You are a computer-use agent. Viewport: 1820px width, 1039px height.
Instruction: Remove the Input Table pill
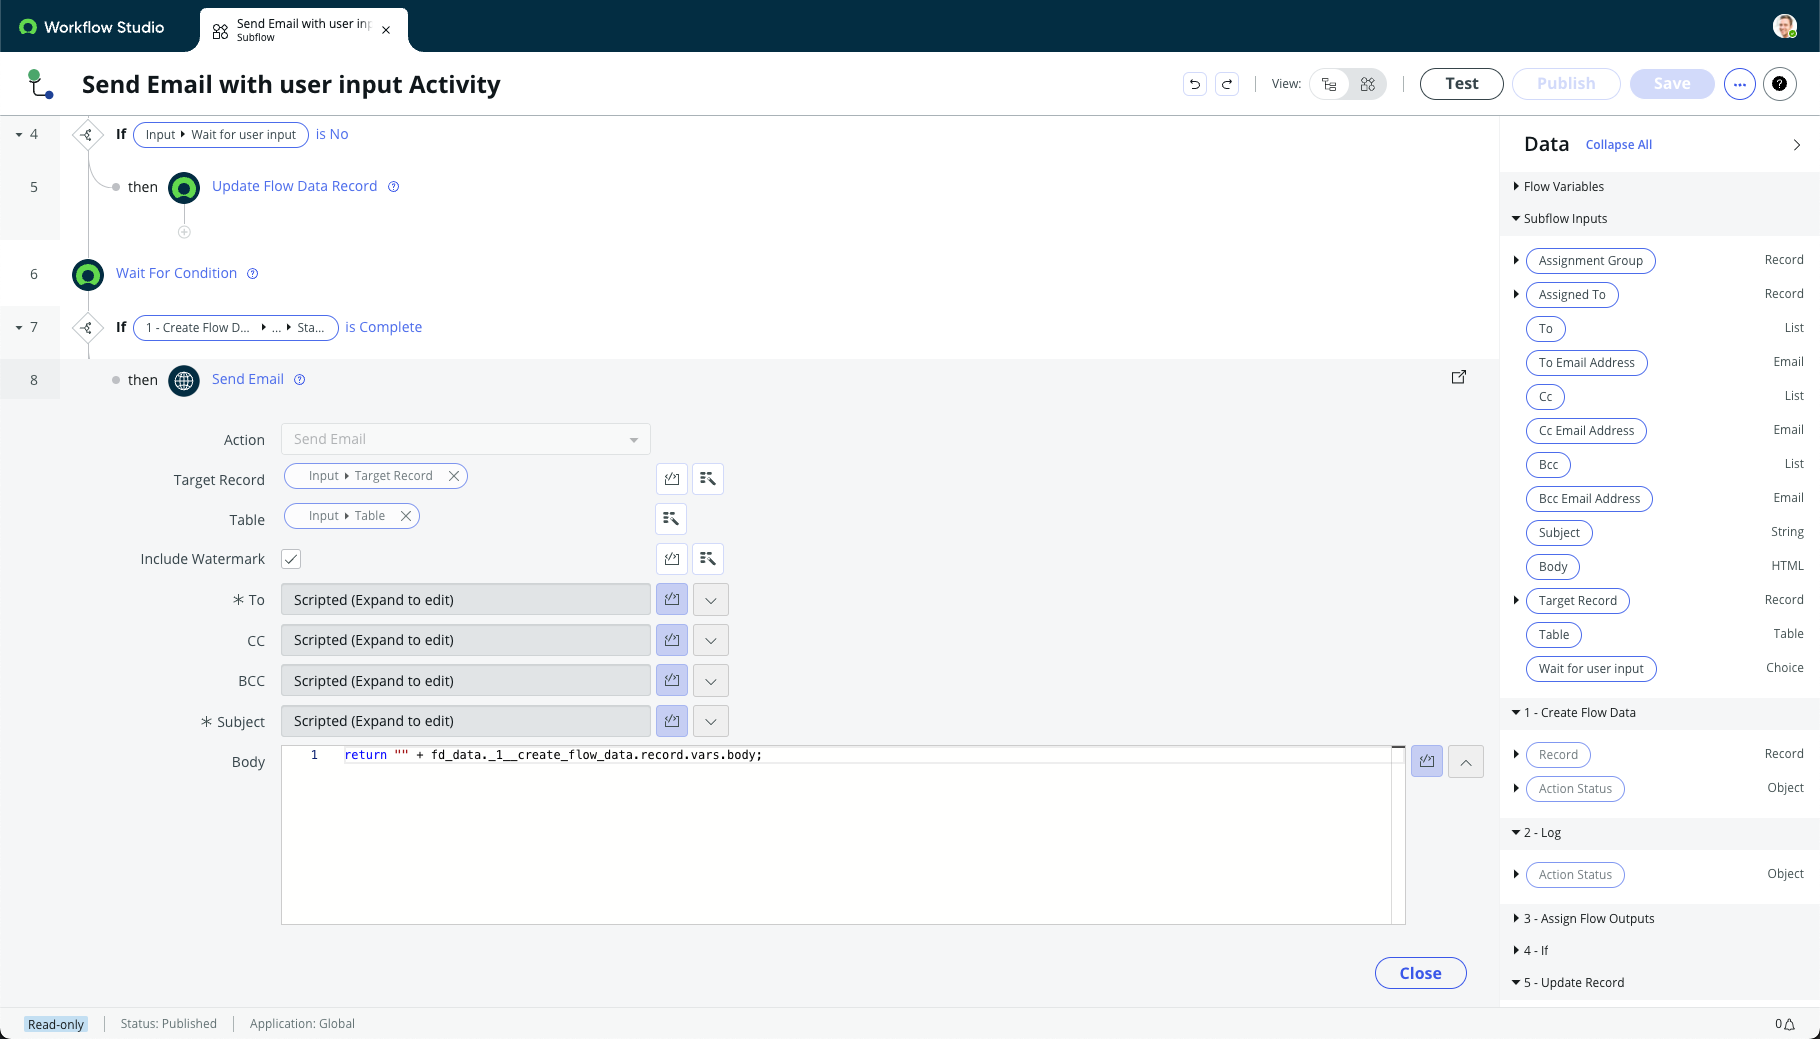click(406, 516)
